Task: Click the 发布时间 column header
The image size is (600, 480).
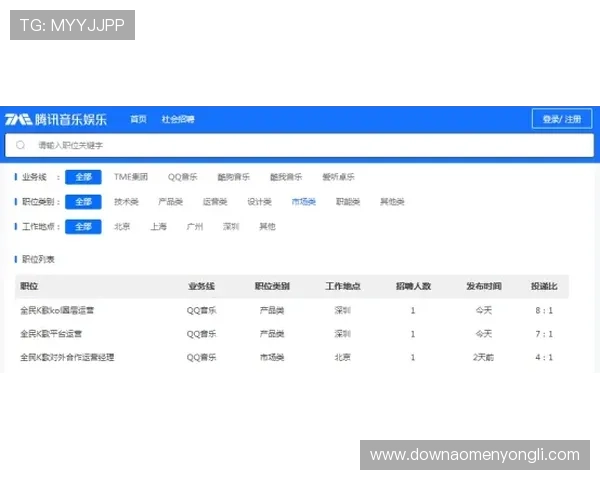Action: pos(484,286)
